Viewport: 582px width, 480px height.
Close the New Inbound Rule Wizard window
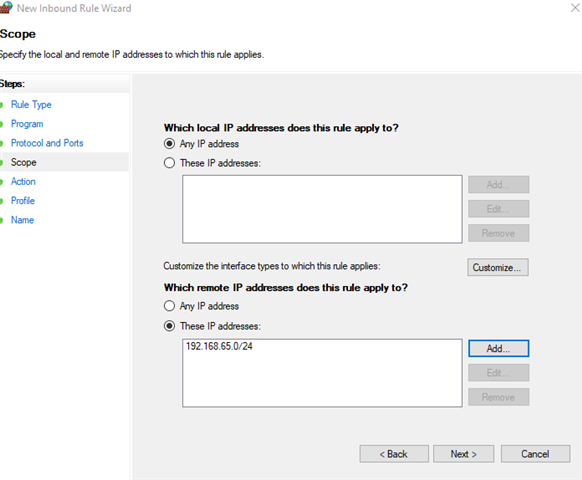coord(575,7)
